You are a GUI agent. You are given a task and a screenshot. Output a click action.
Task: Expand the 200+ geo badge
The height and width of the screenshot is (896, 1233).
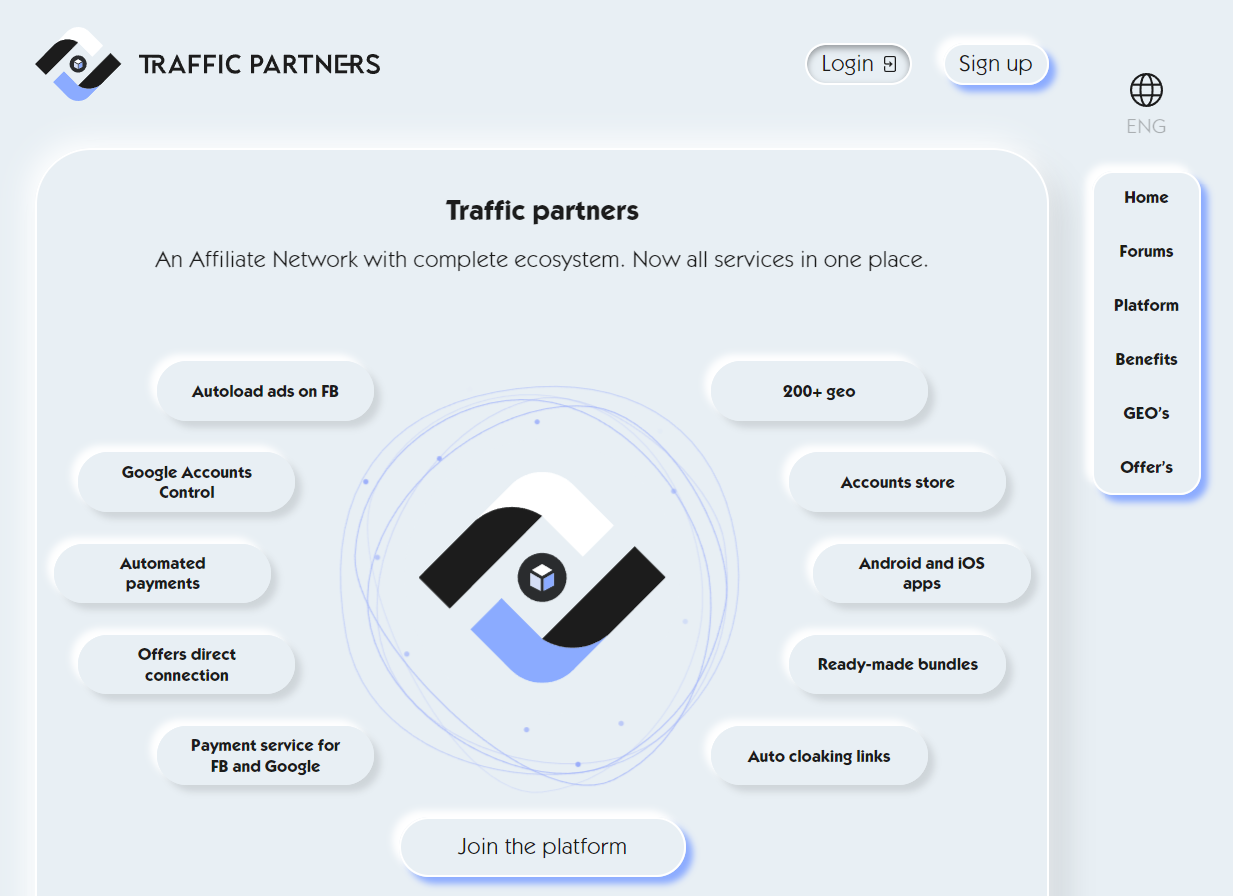(x=818, y=391)
